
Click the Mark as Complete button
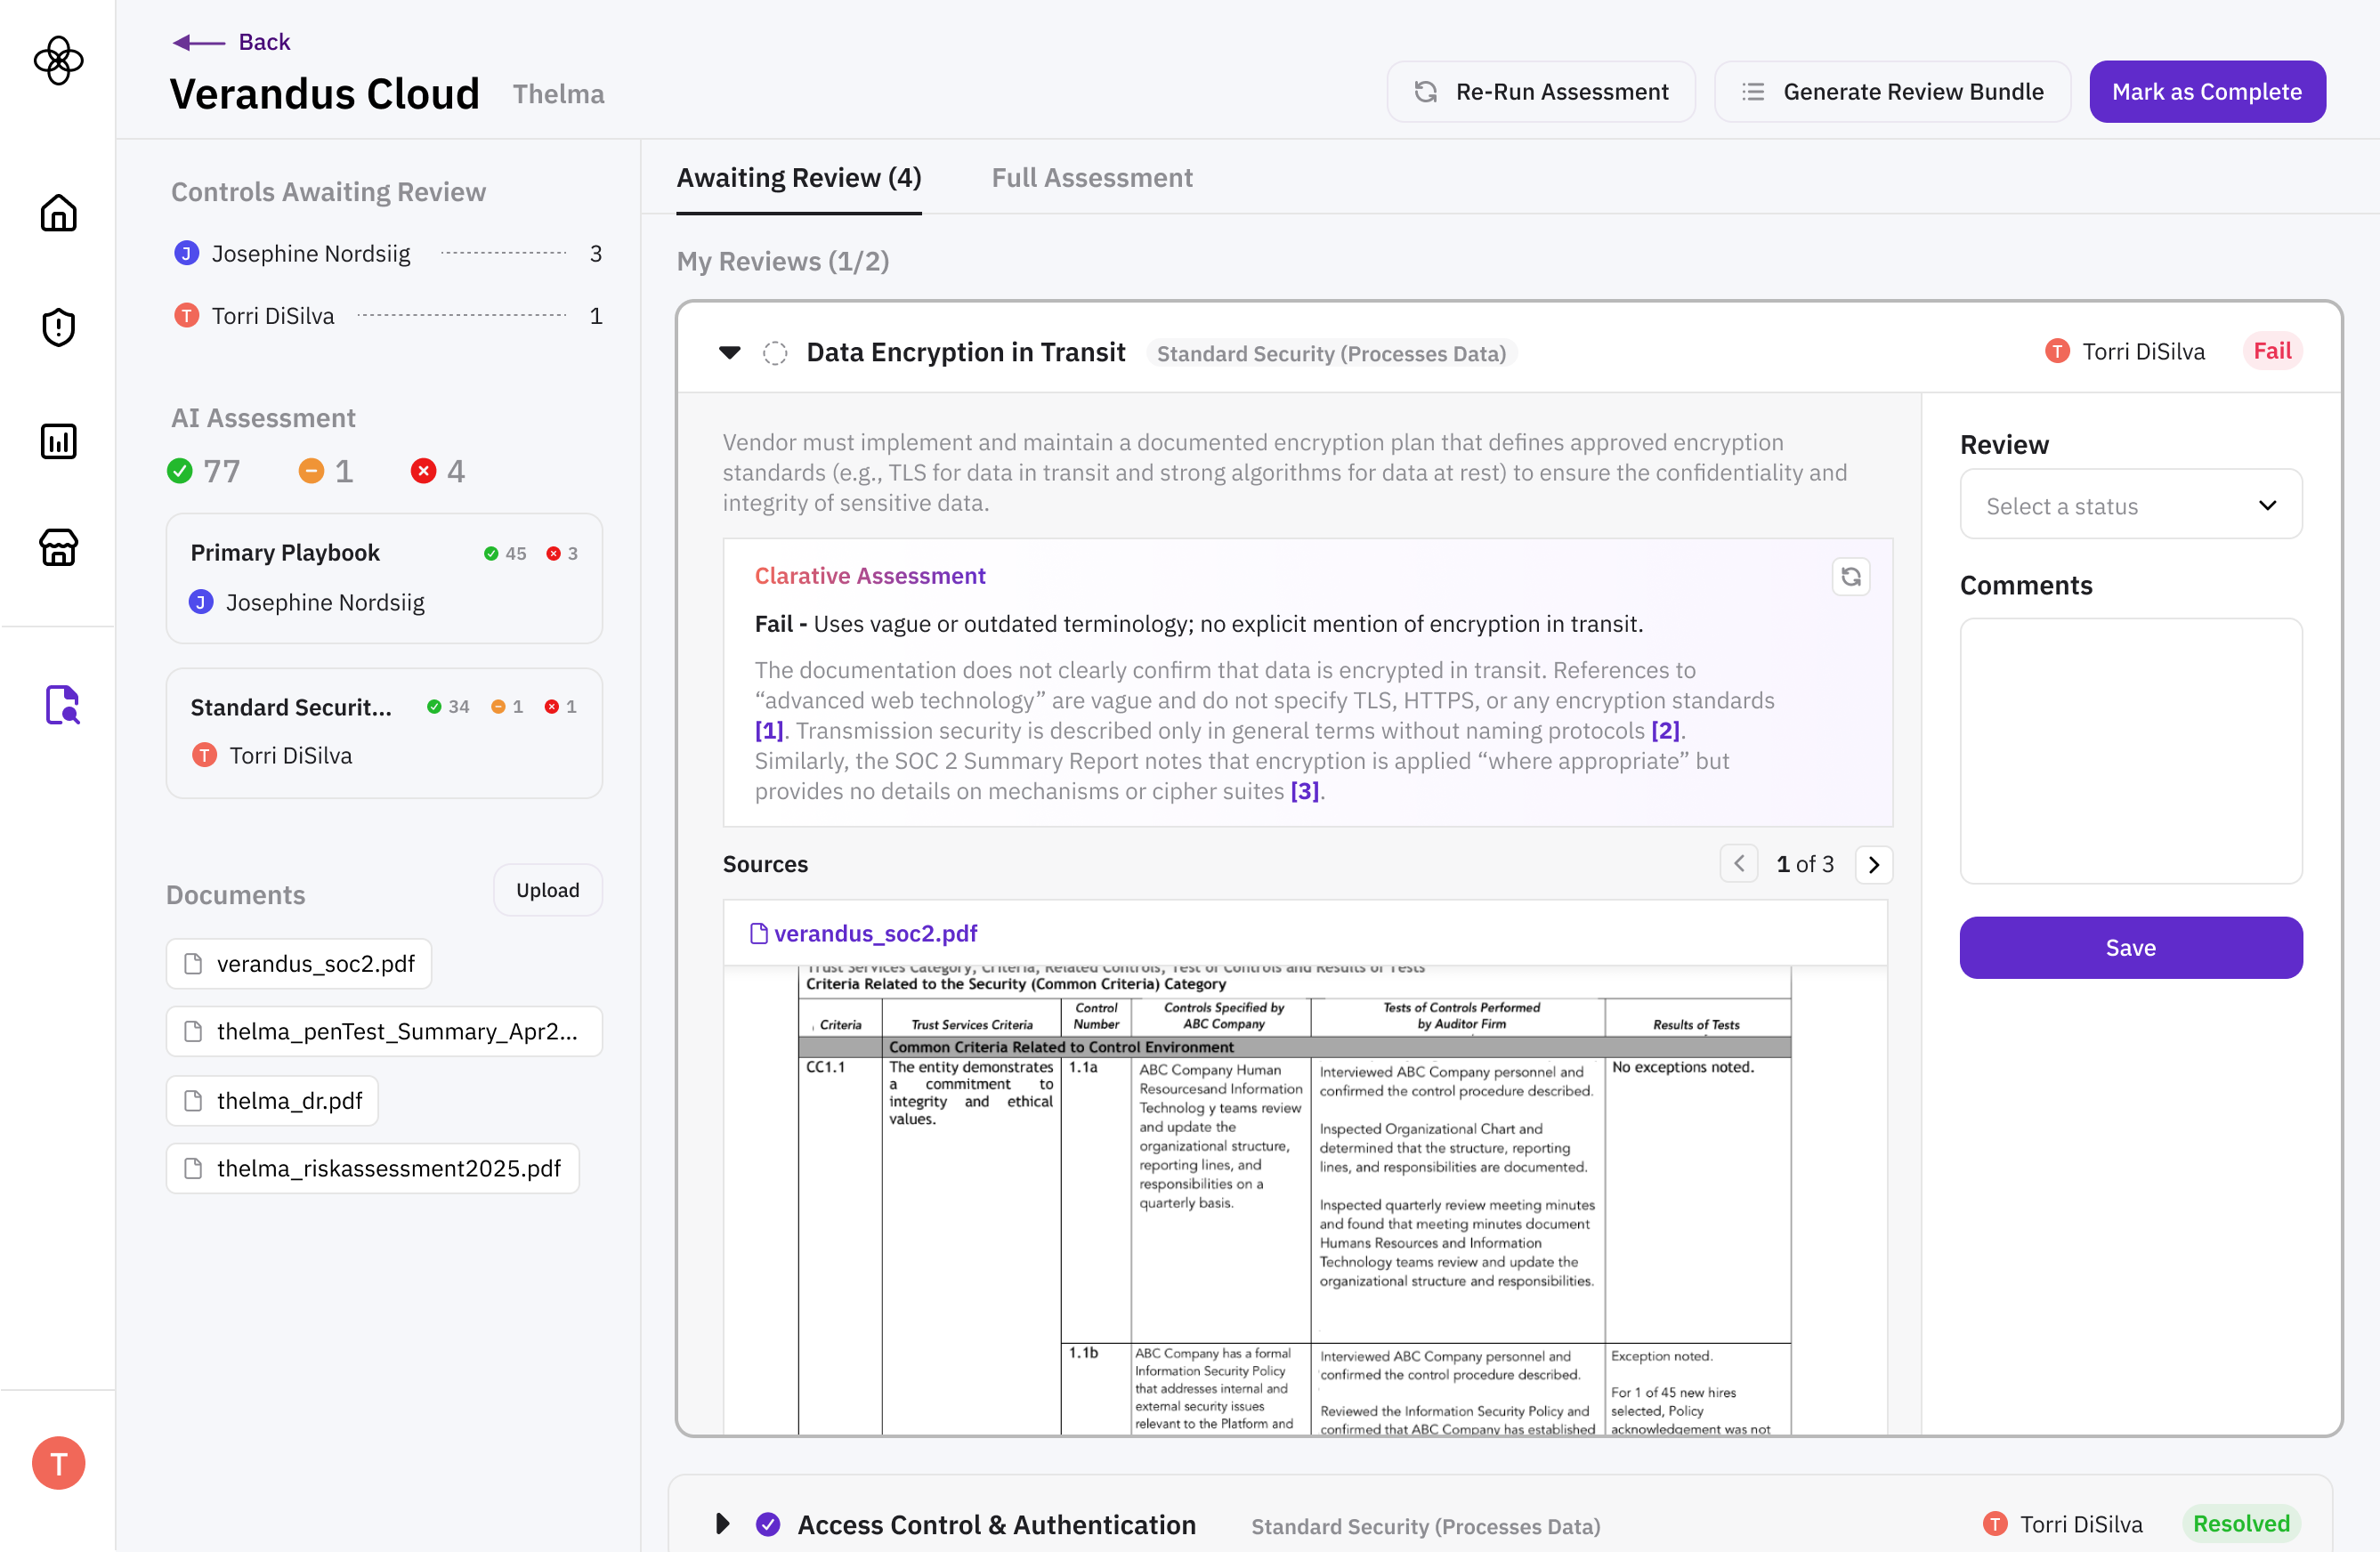pos(2206,92)
